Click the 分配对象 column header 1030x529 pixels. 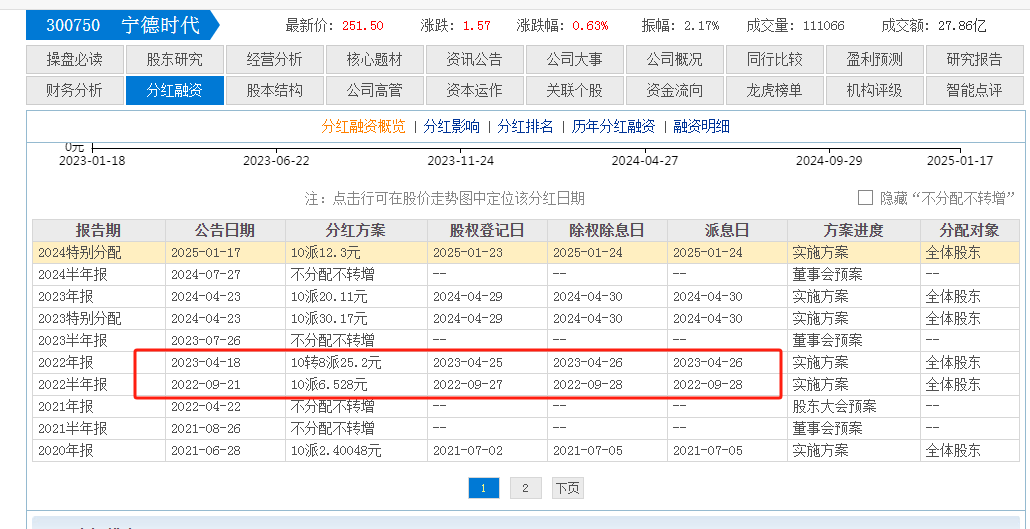970,231
